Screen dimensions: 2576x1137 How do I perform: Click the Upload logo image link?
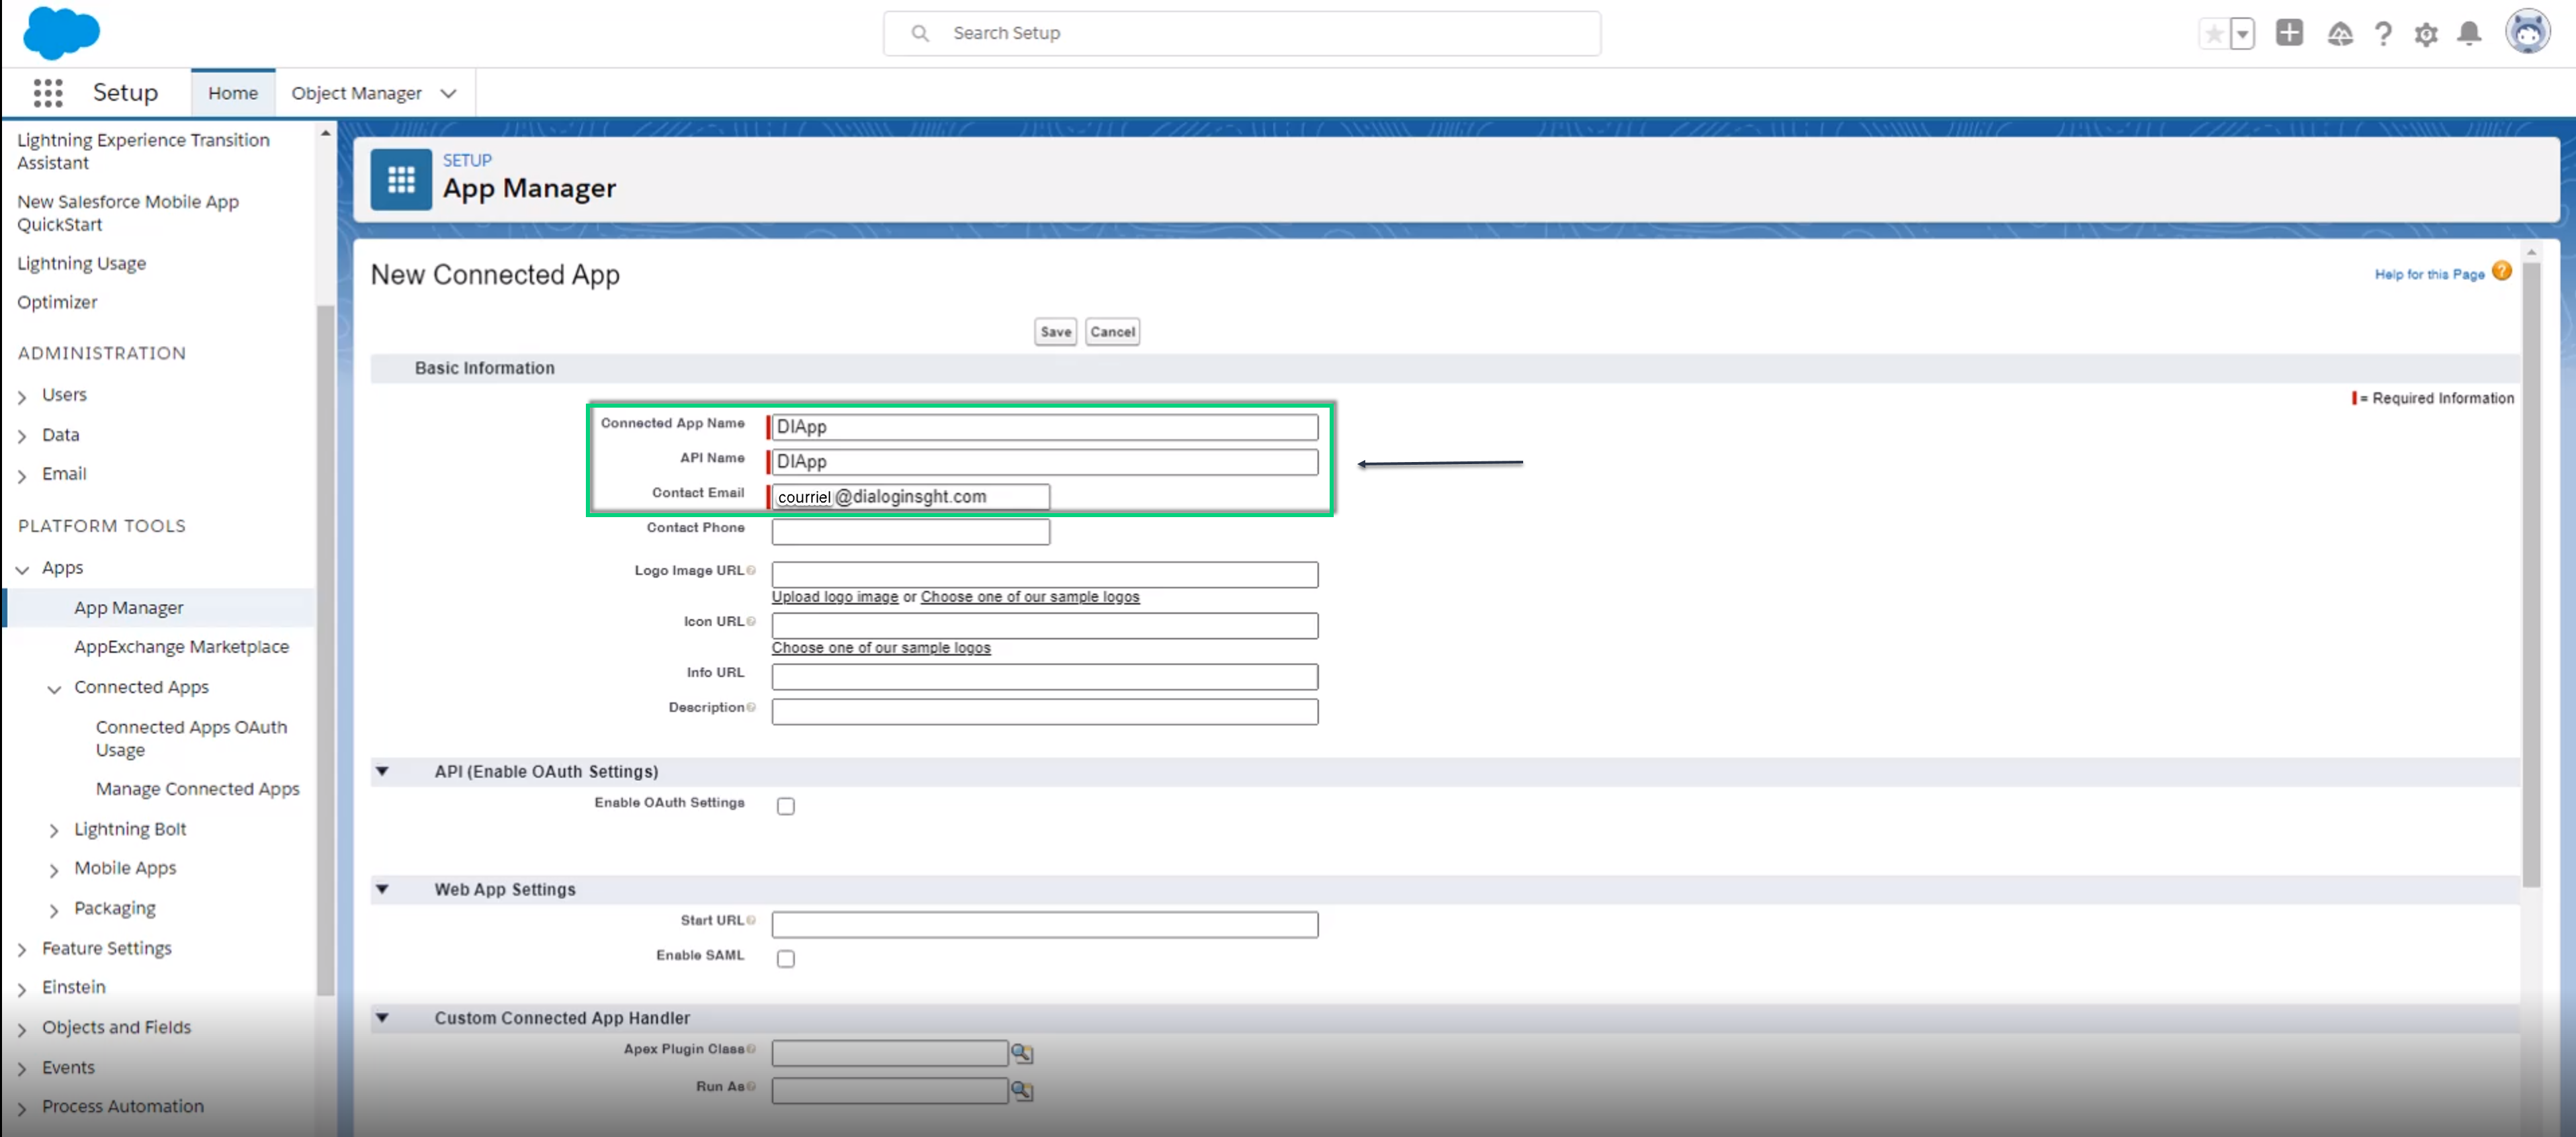[x=834, y=597]
